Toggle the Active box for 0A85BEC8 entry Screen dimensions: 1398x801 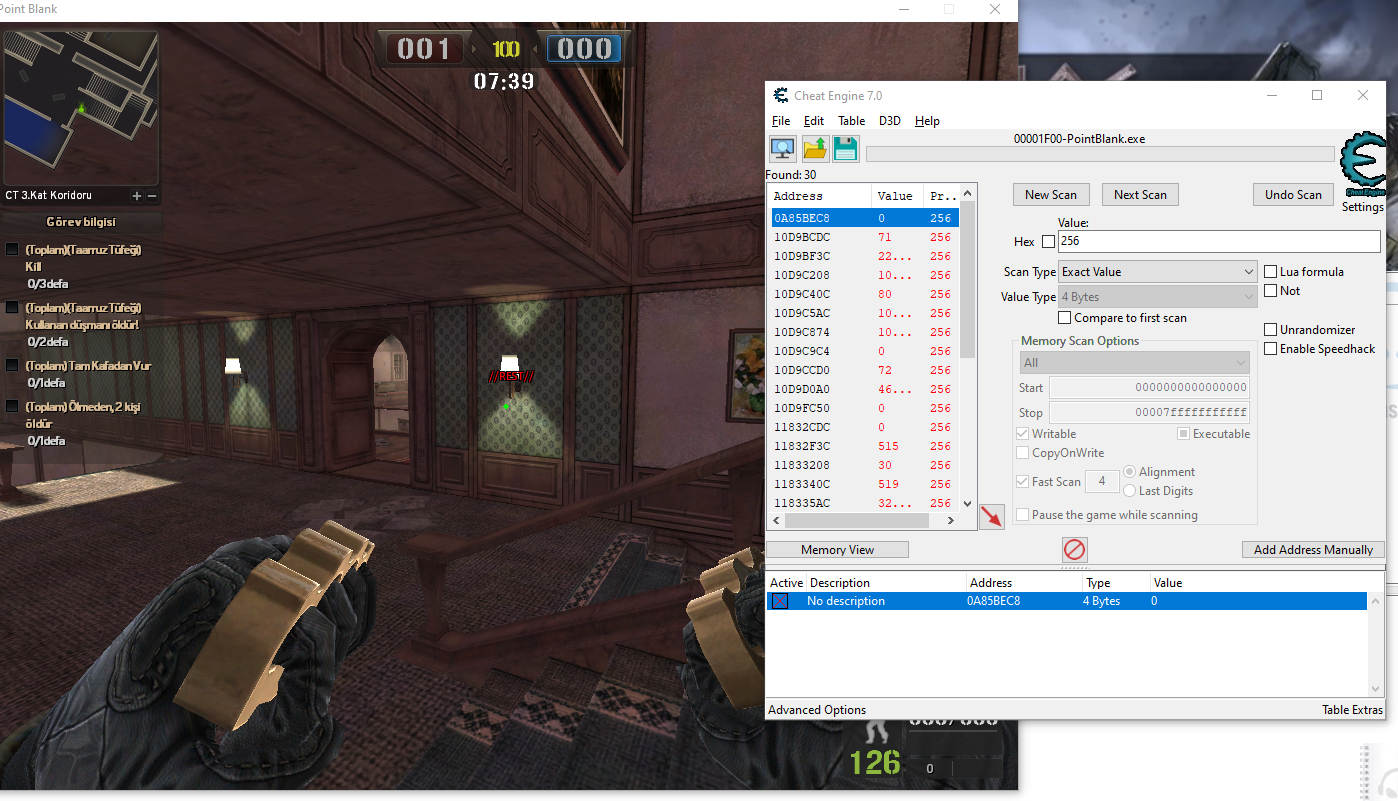[780, 601]
